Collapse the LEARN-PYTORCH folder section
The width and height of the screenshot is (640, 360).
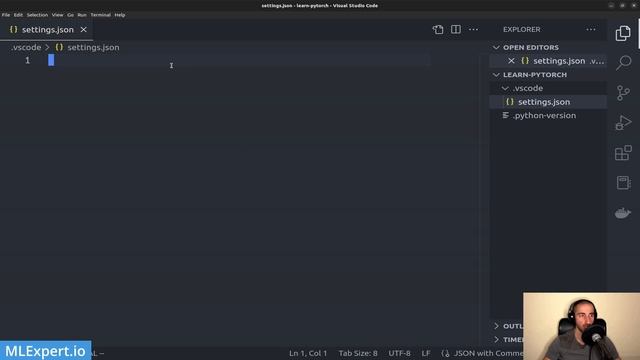548,75
